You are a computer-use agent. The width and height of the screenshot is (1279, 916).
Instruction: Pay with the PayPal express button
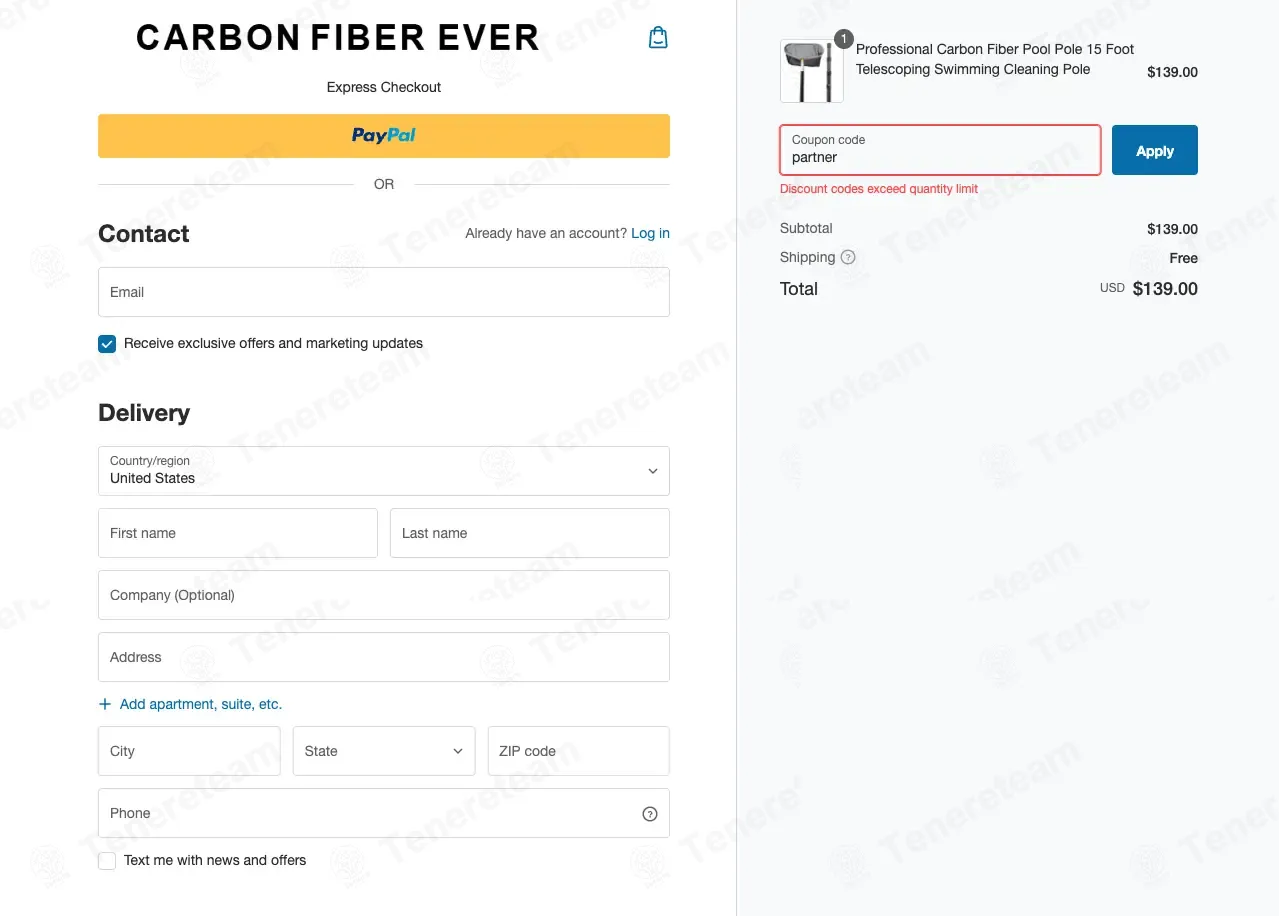pos(384,136)
